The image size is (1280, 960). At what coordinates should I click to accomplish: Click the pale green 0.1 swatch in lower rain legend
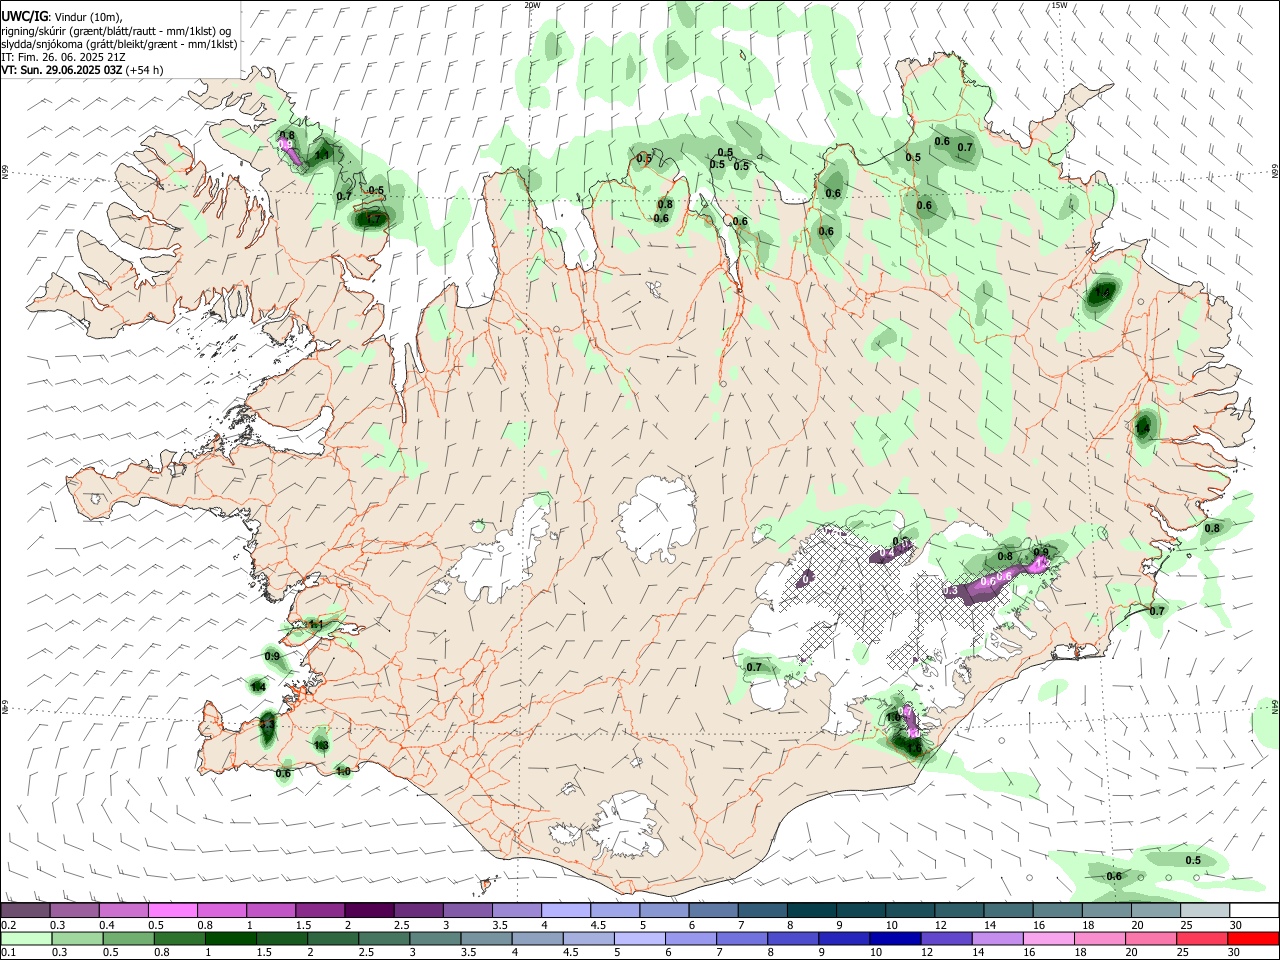pyautogui.click(x=25, y=938)
